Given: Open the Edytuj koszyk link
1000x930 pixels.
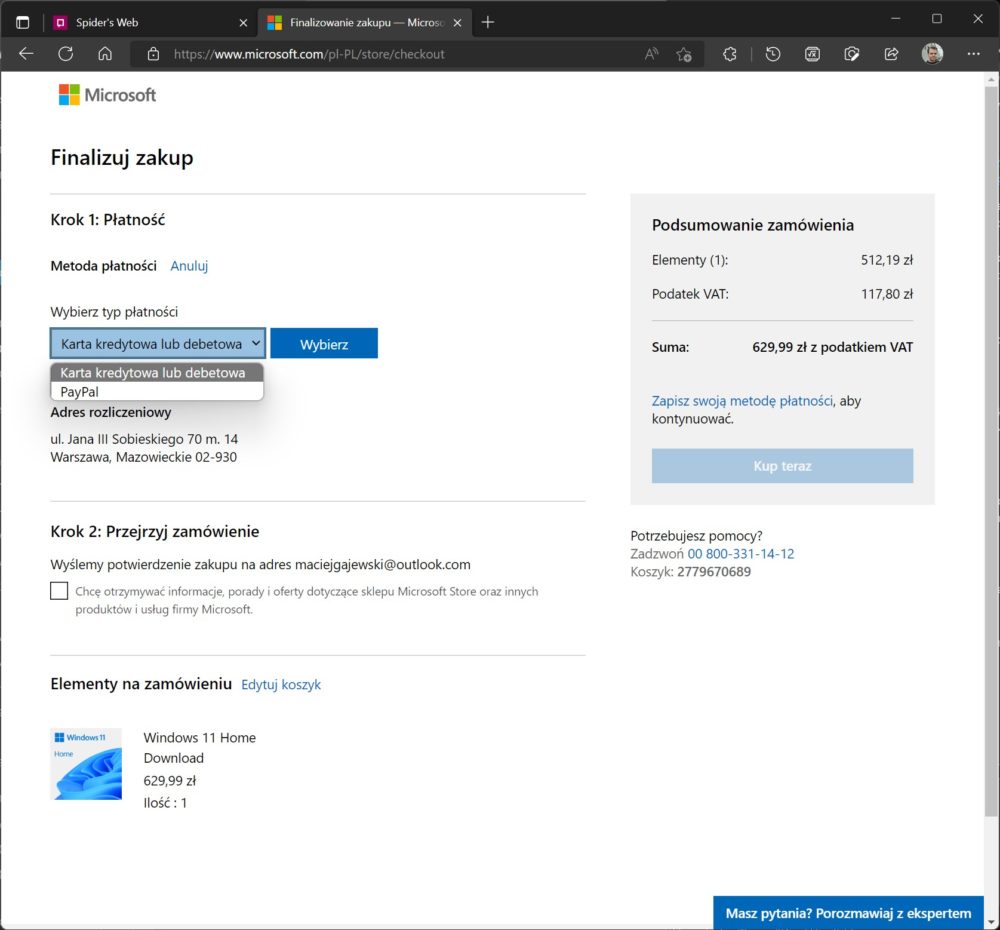Looking at the screenshot, I should [x=281, y=684].
